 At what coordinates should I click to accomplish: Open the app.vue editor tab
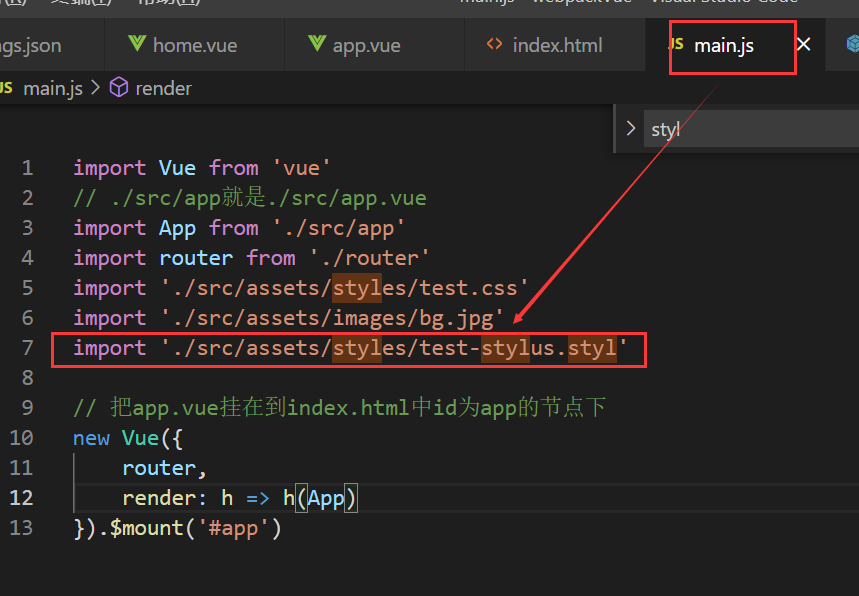click(374, 45)
